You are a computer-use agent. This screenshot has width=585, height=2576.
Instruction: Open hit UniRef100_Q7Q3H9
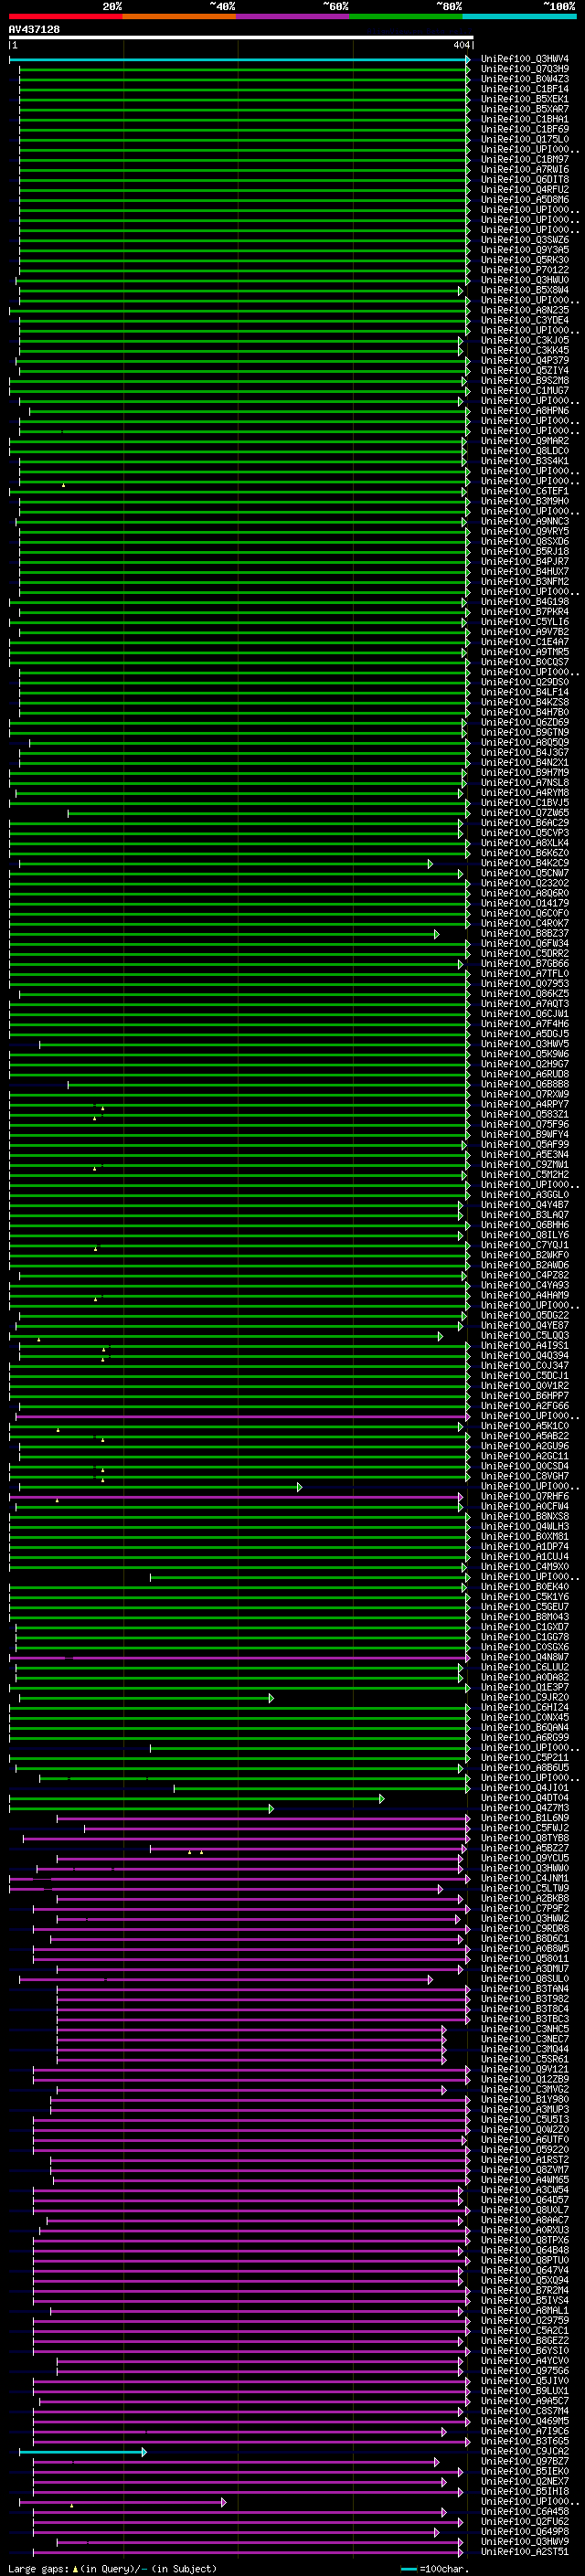(x=525, y=69)
